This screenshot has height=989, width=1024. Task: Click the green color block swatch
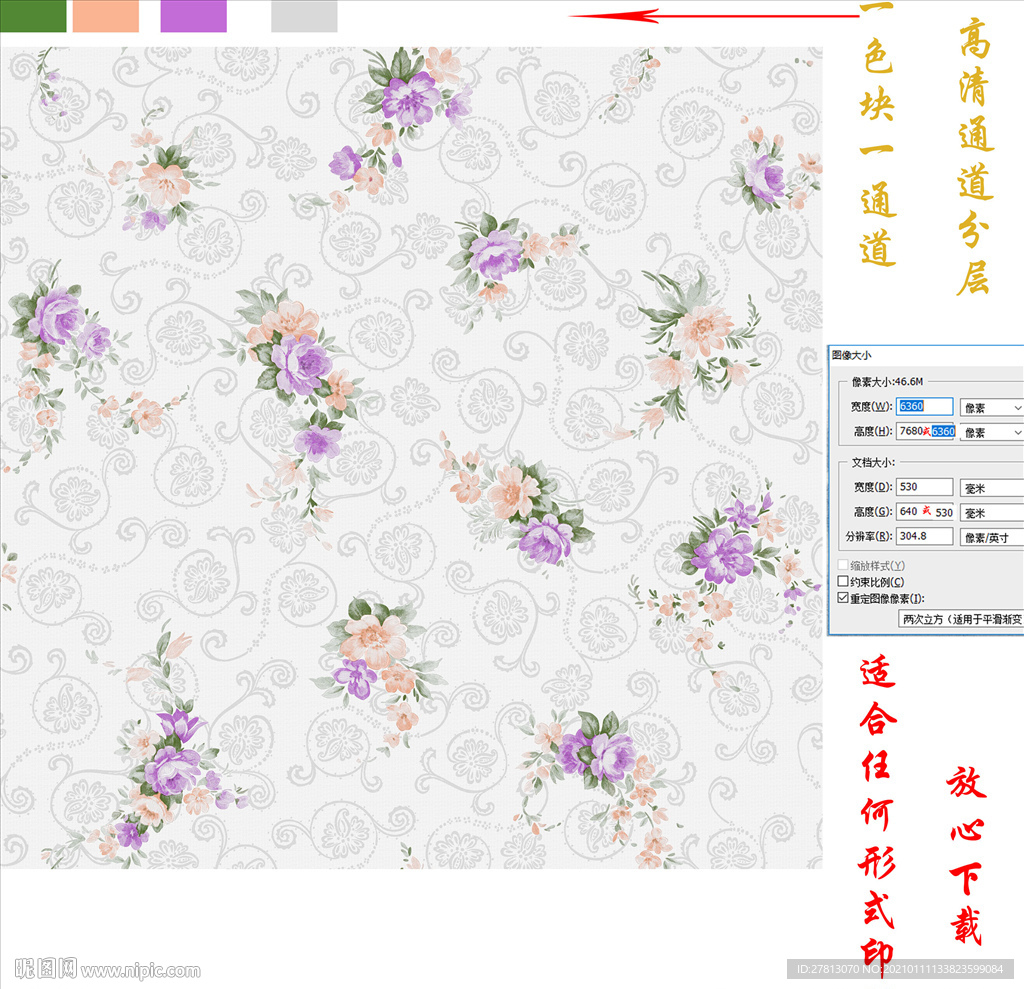[x=33, y=16]
